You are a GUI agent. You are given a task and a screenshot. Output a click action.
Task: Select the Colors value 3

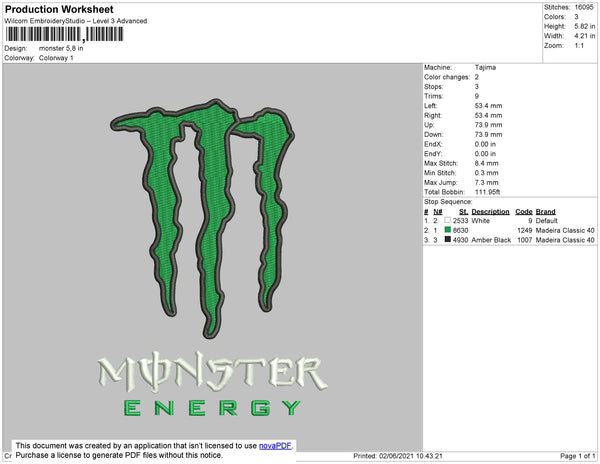pyautogui.click(x=576, y=17)
